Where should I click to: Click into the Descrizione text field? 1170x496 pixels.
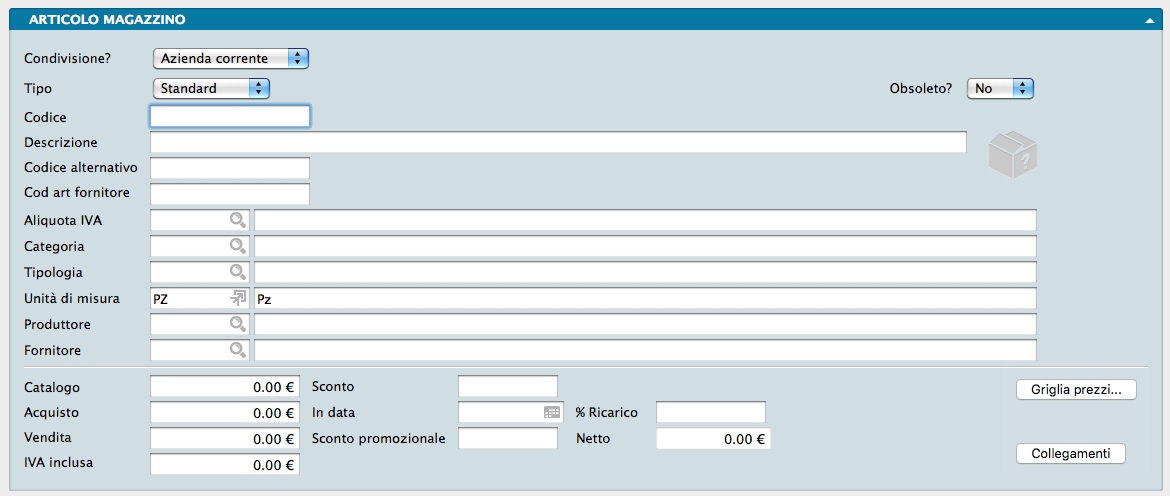coord(558,142)
